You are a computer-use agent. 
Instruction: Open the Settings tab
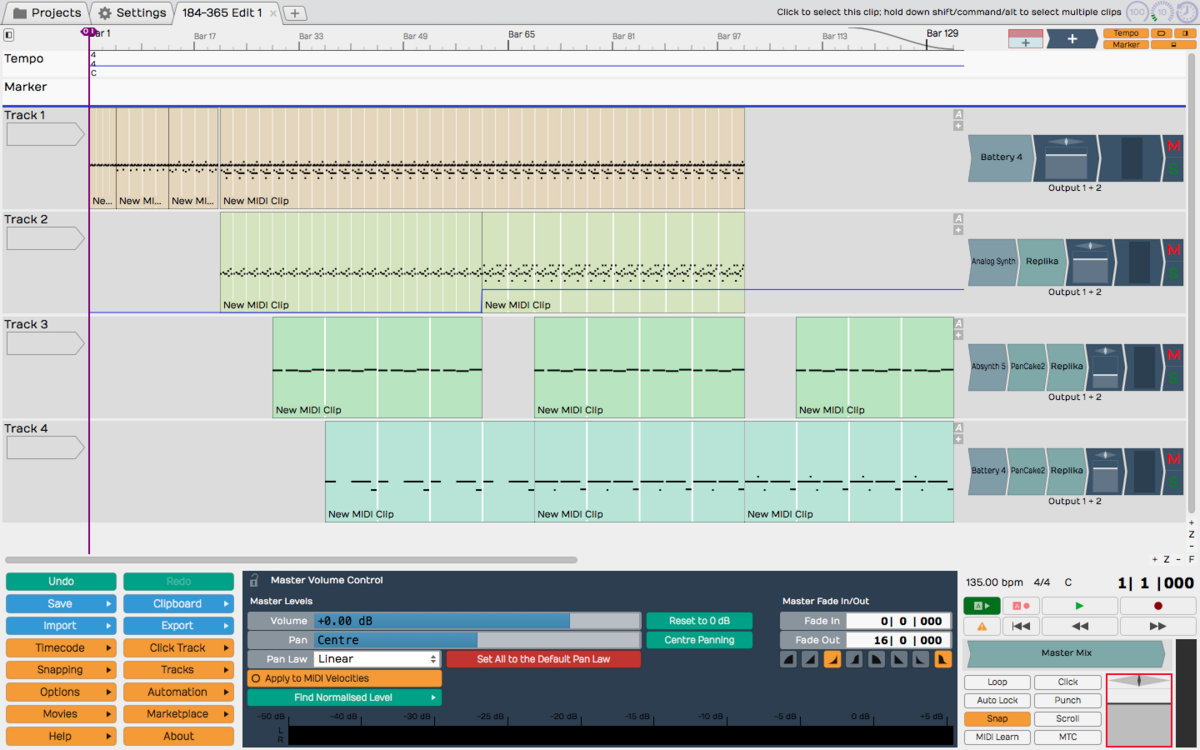(132, 13)
